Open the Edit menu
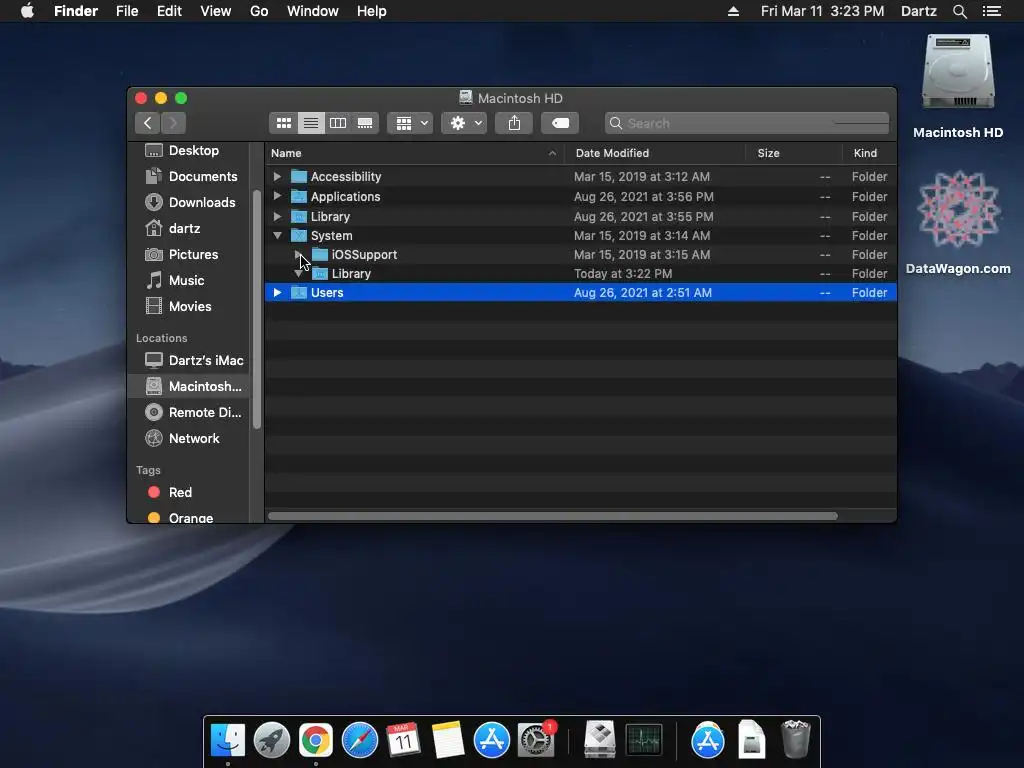Image resolution: width=1024 pixels, height=768 pixels. pyautogui.click(x=169, y=11)
